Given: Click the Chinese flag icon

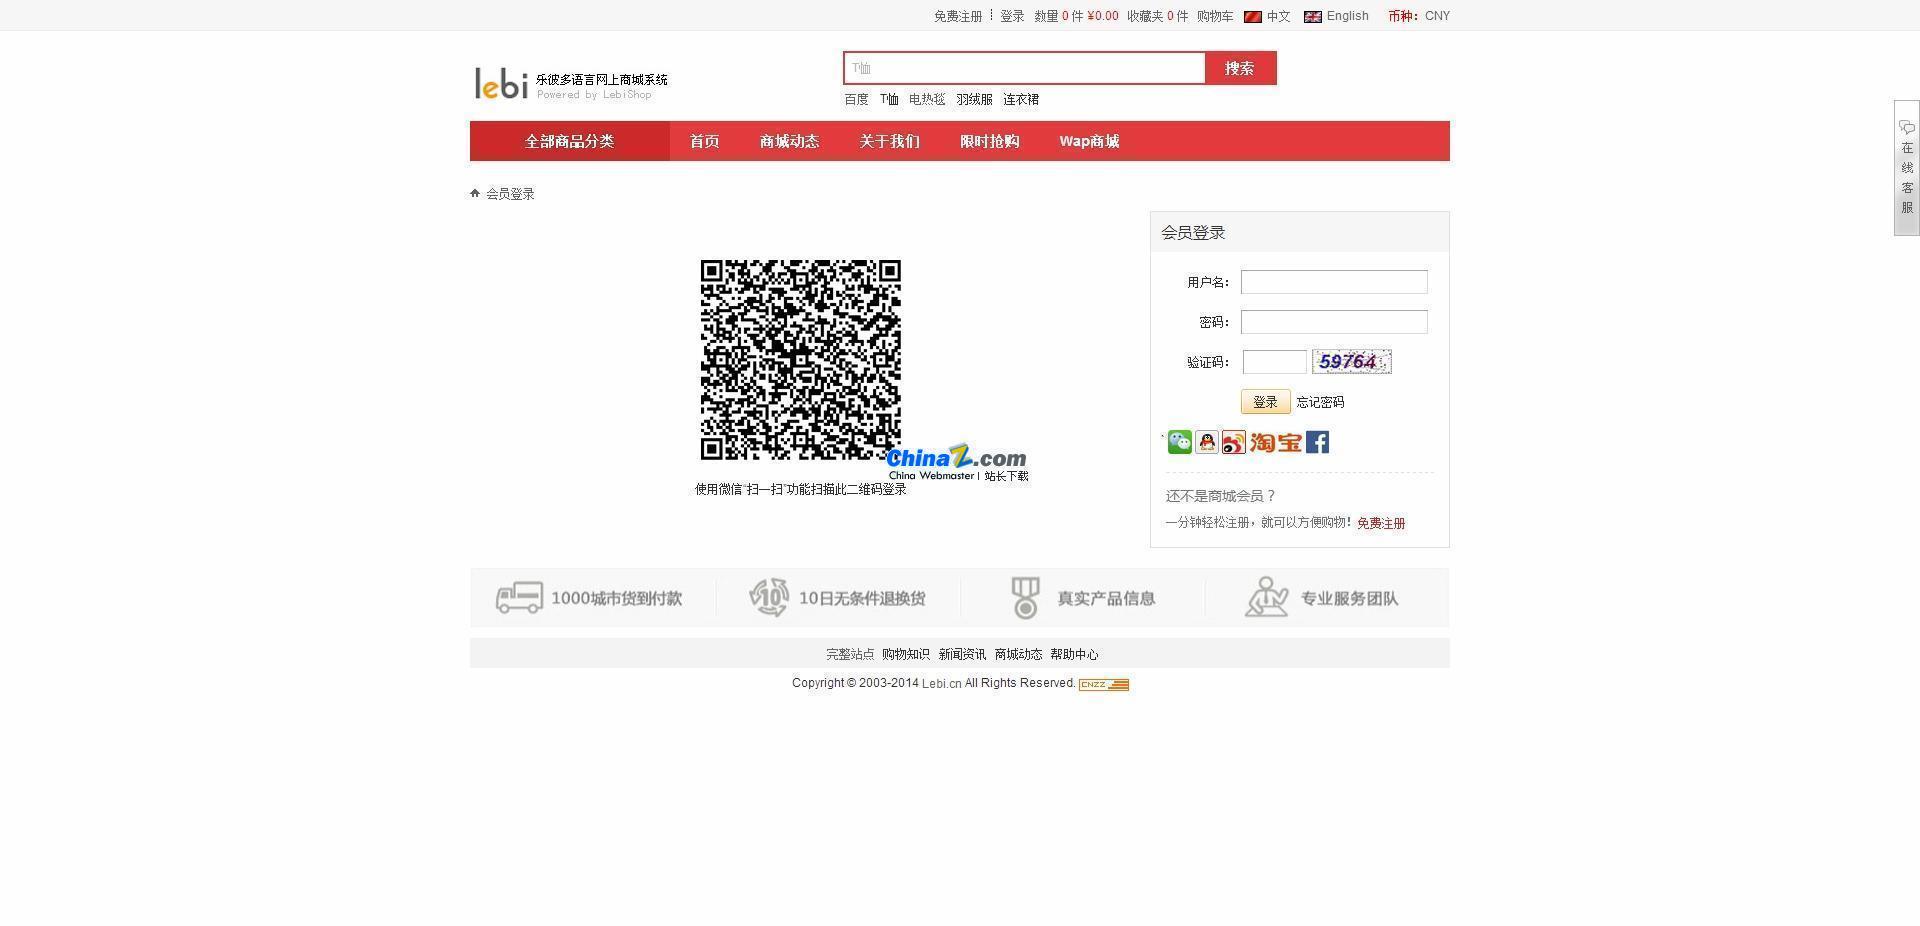Looking at the screenshot, I should coord(1253,16).
